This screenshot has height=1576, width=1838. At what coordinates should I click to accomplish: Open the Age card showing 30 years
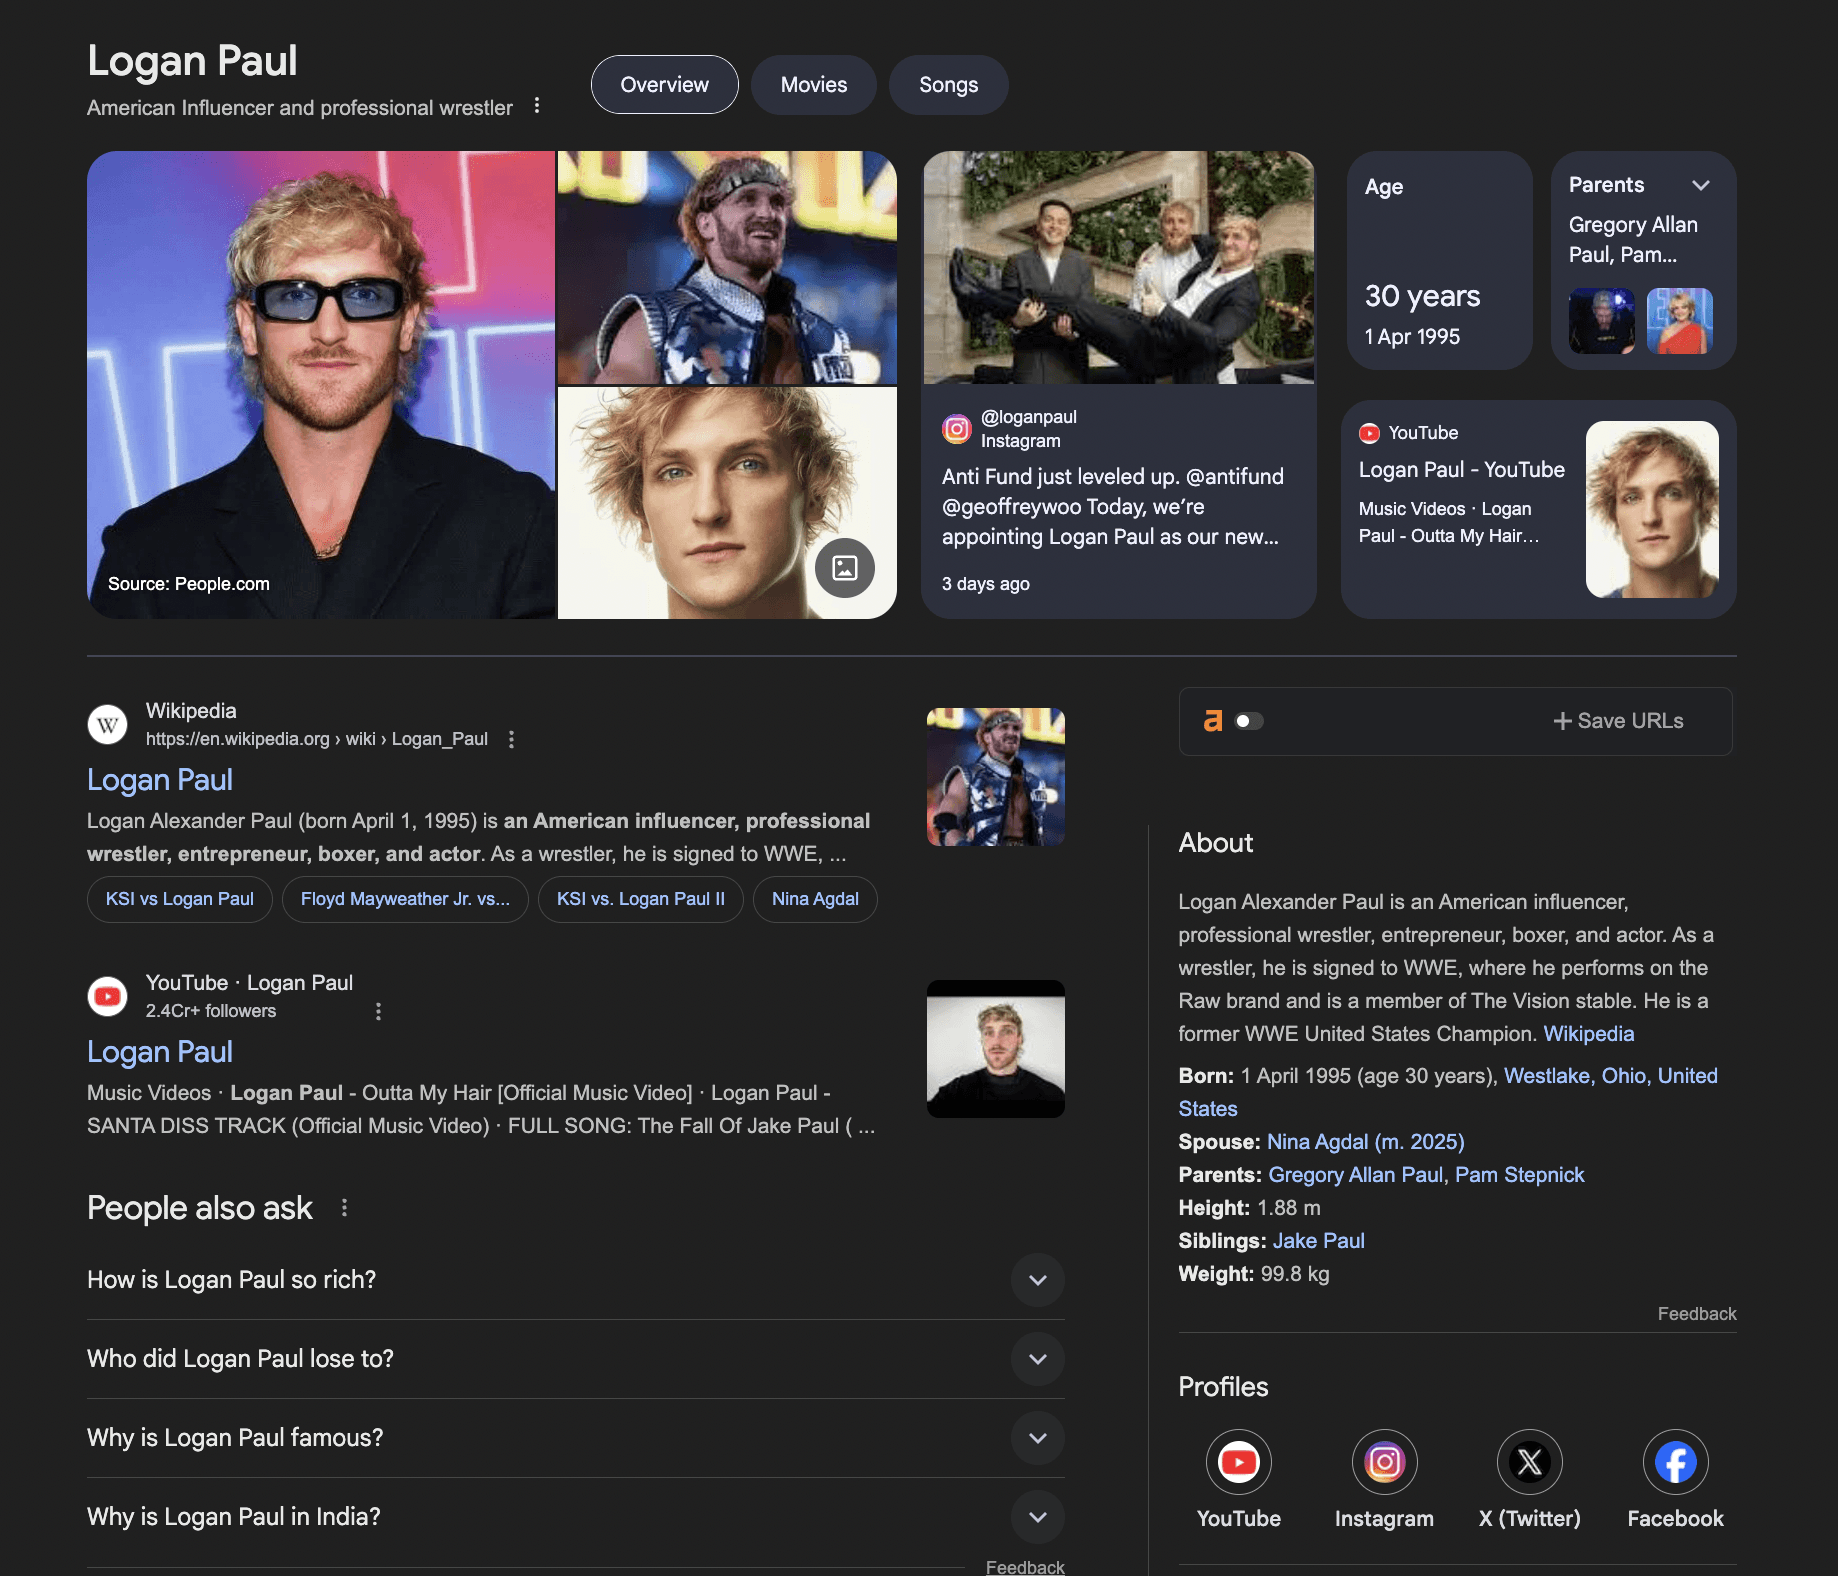click(x=1440, y=260)
